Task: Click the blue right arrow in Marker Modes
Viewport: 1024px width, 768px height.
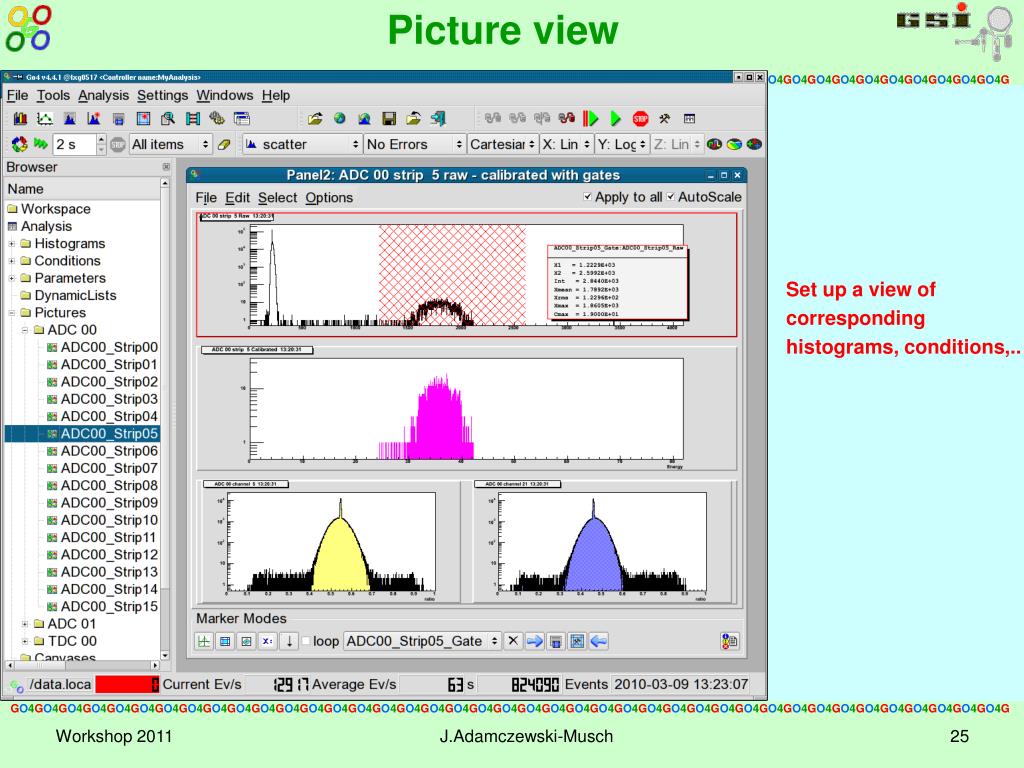Action: 535,641
